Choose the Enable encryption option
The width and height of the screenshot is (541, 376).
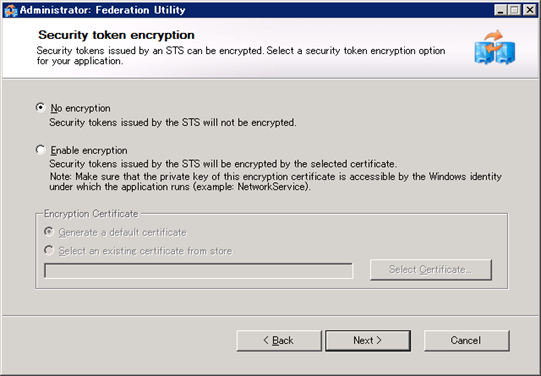pos(41,150)
